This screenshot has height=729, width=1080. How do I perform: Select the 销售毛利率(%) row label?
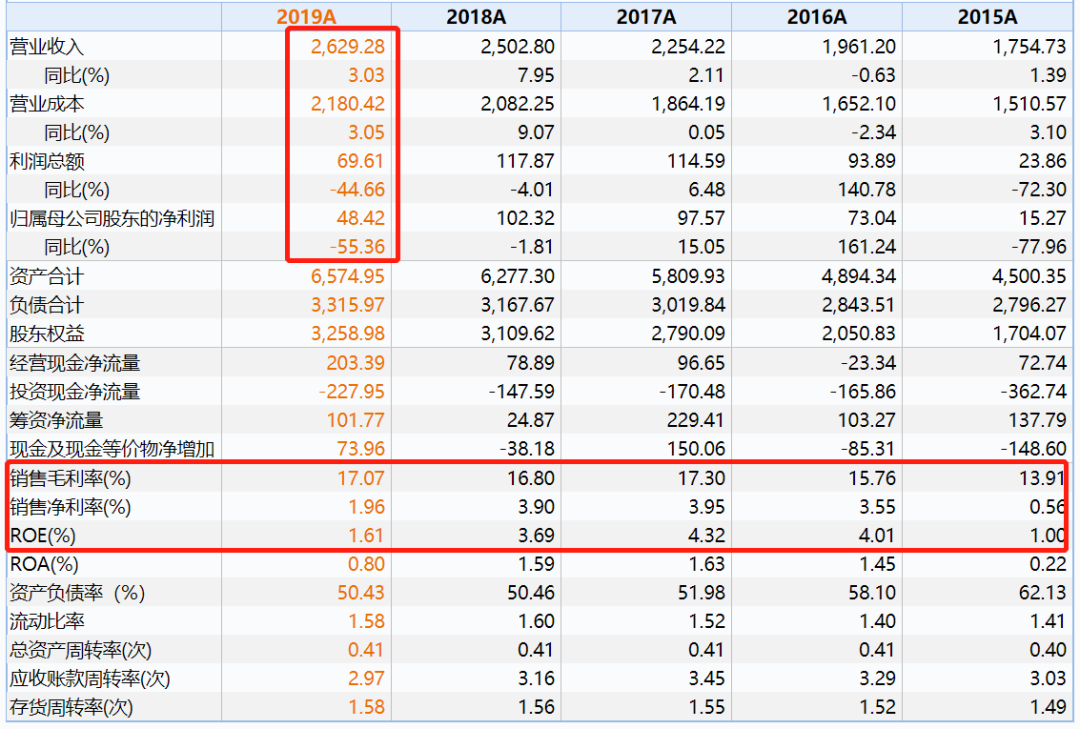click(x=70, y=478)
